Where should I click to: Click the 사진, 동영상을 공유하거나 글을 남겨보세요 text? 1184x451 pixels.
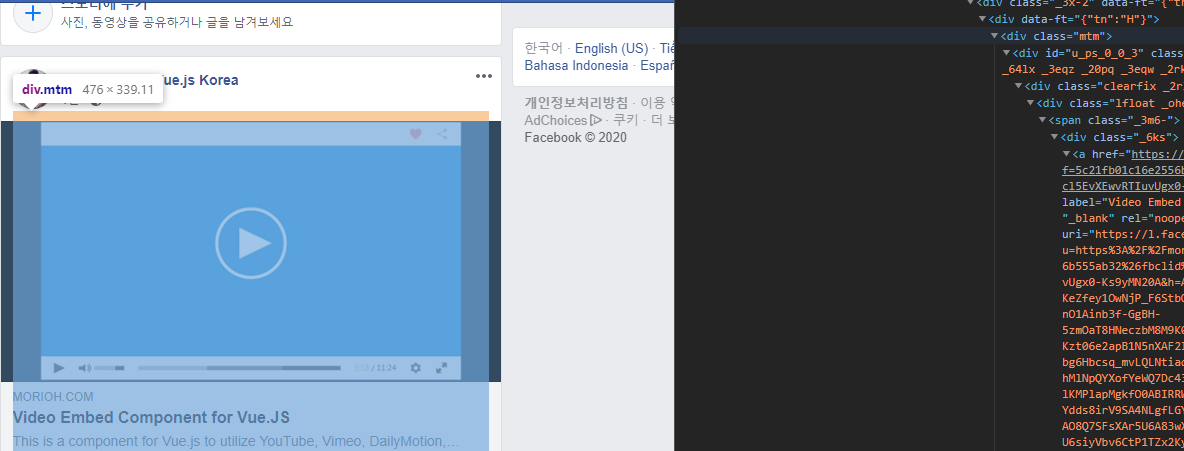tap(177, 22)
